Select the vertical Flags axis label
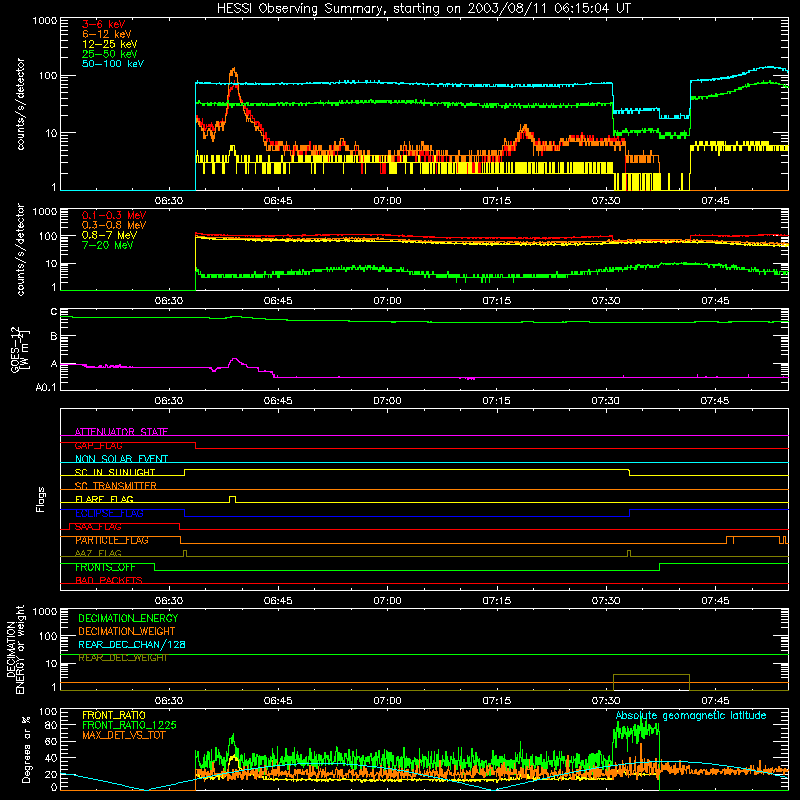800x800 pixels. pos(41,499)
